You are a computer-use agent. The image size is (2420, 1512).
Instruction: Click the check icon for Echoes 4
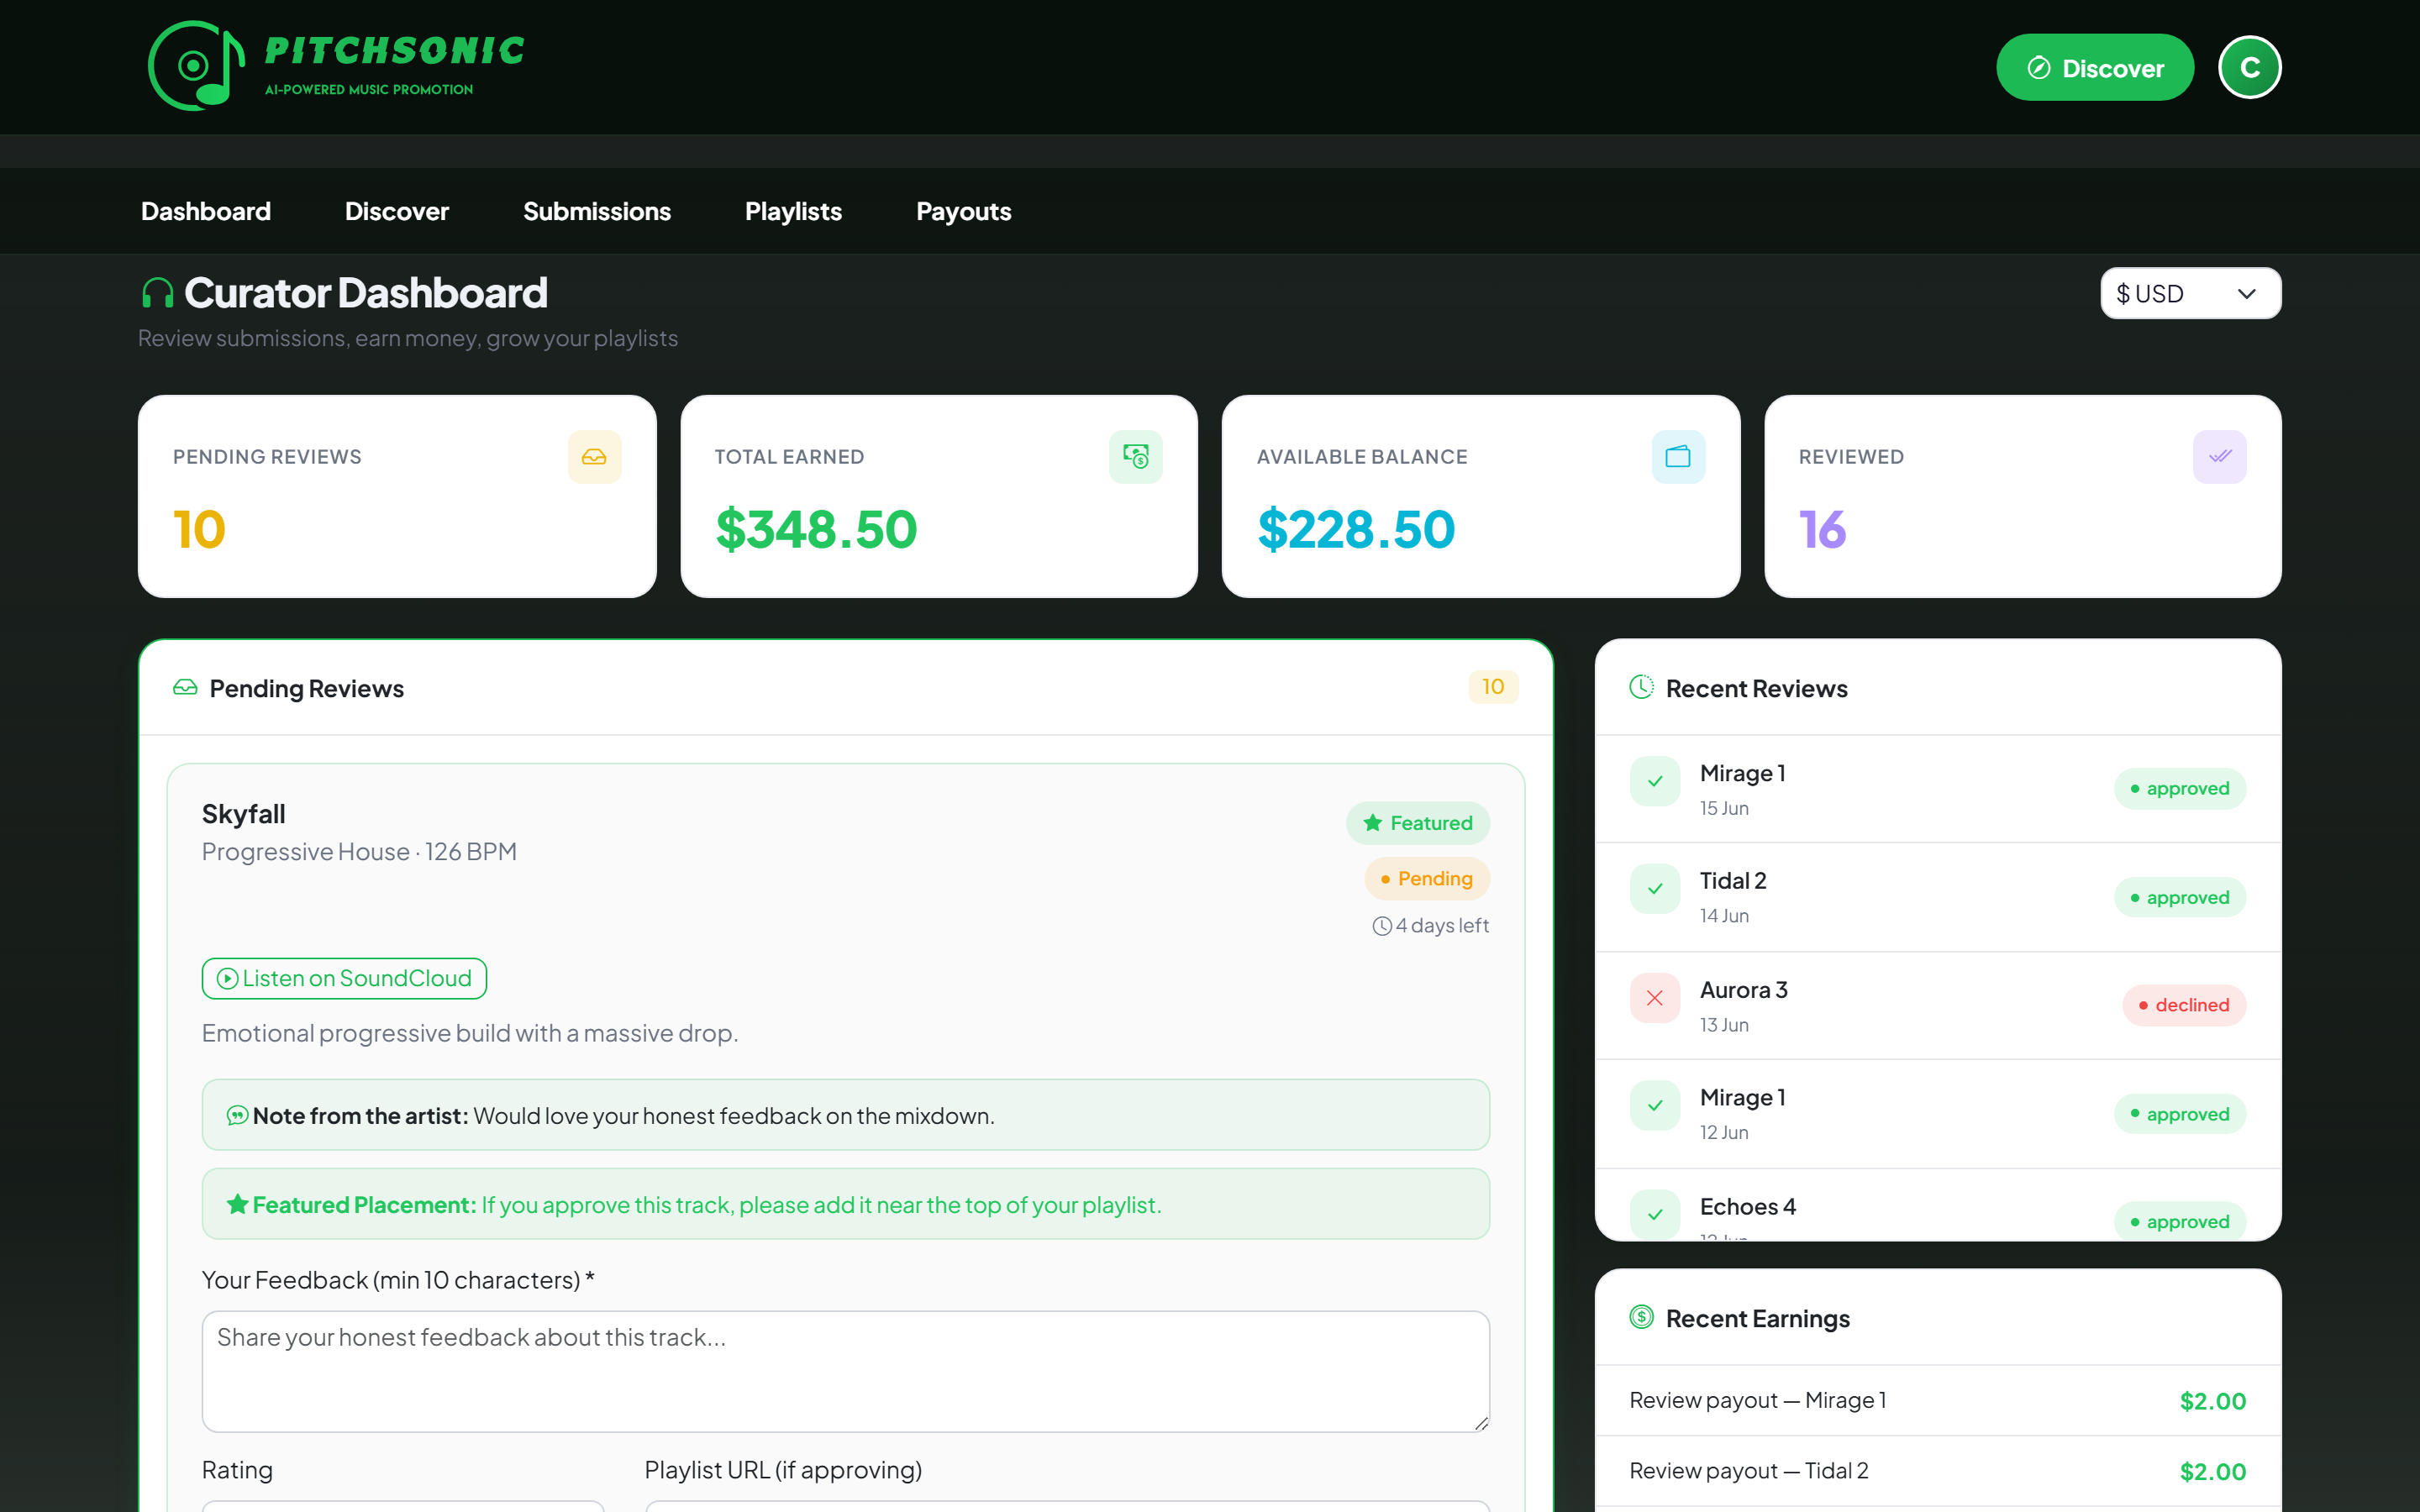(x=1655, y=1214)
